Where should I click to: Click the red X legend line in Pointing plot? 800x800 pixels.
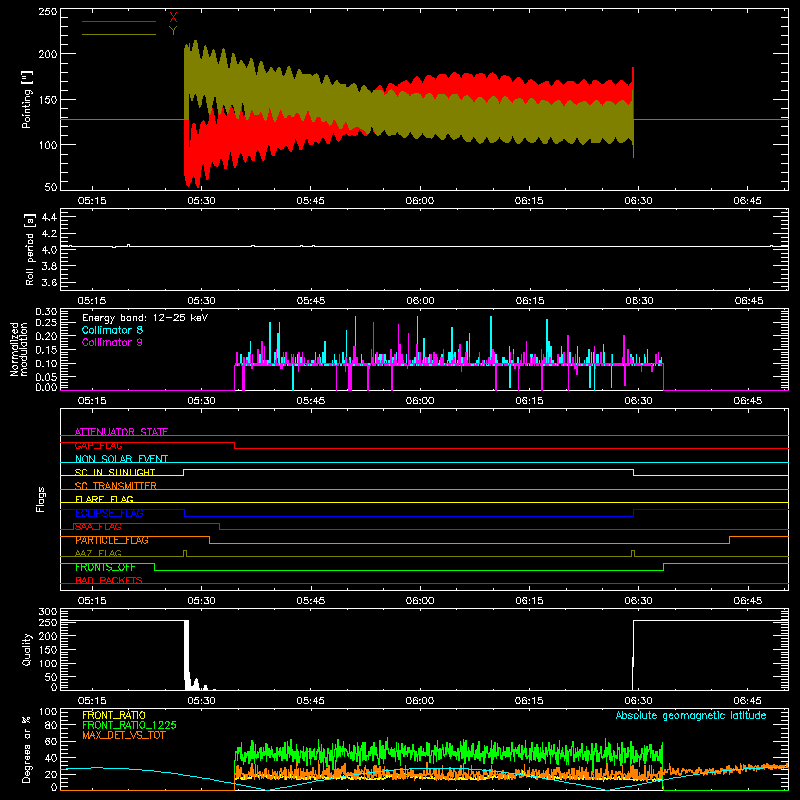[x=119, y=21]
